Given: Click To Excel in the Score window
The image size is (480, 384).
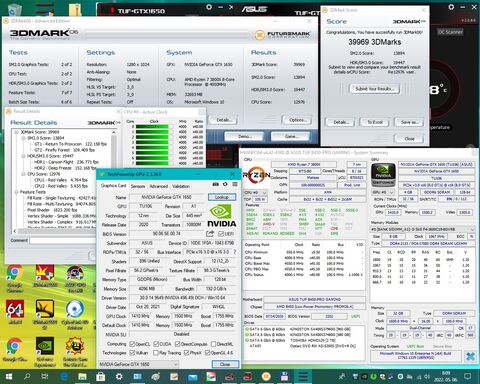Looking at the screenshot, I should click(x=375, y=122).
